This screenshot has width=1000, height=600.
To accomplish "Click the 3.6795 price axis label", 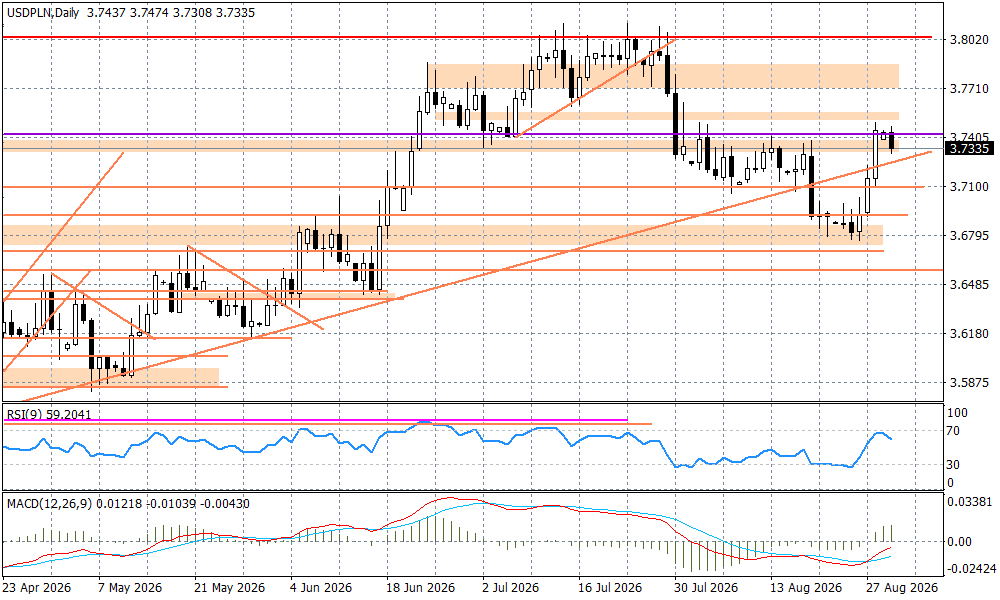I will 969,236.
